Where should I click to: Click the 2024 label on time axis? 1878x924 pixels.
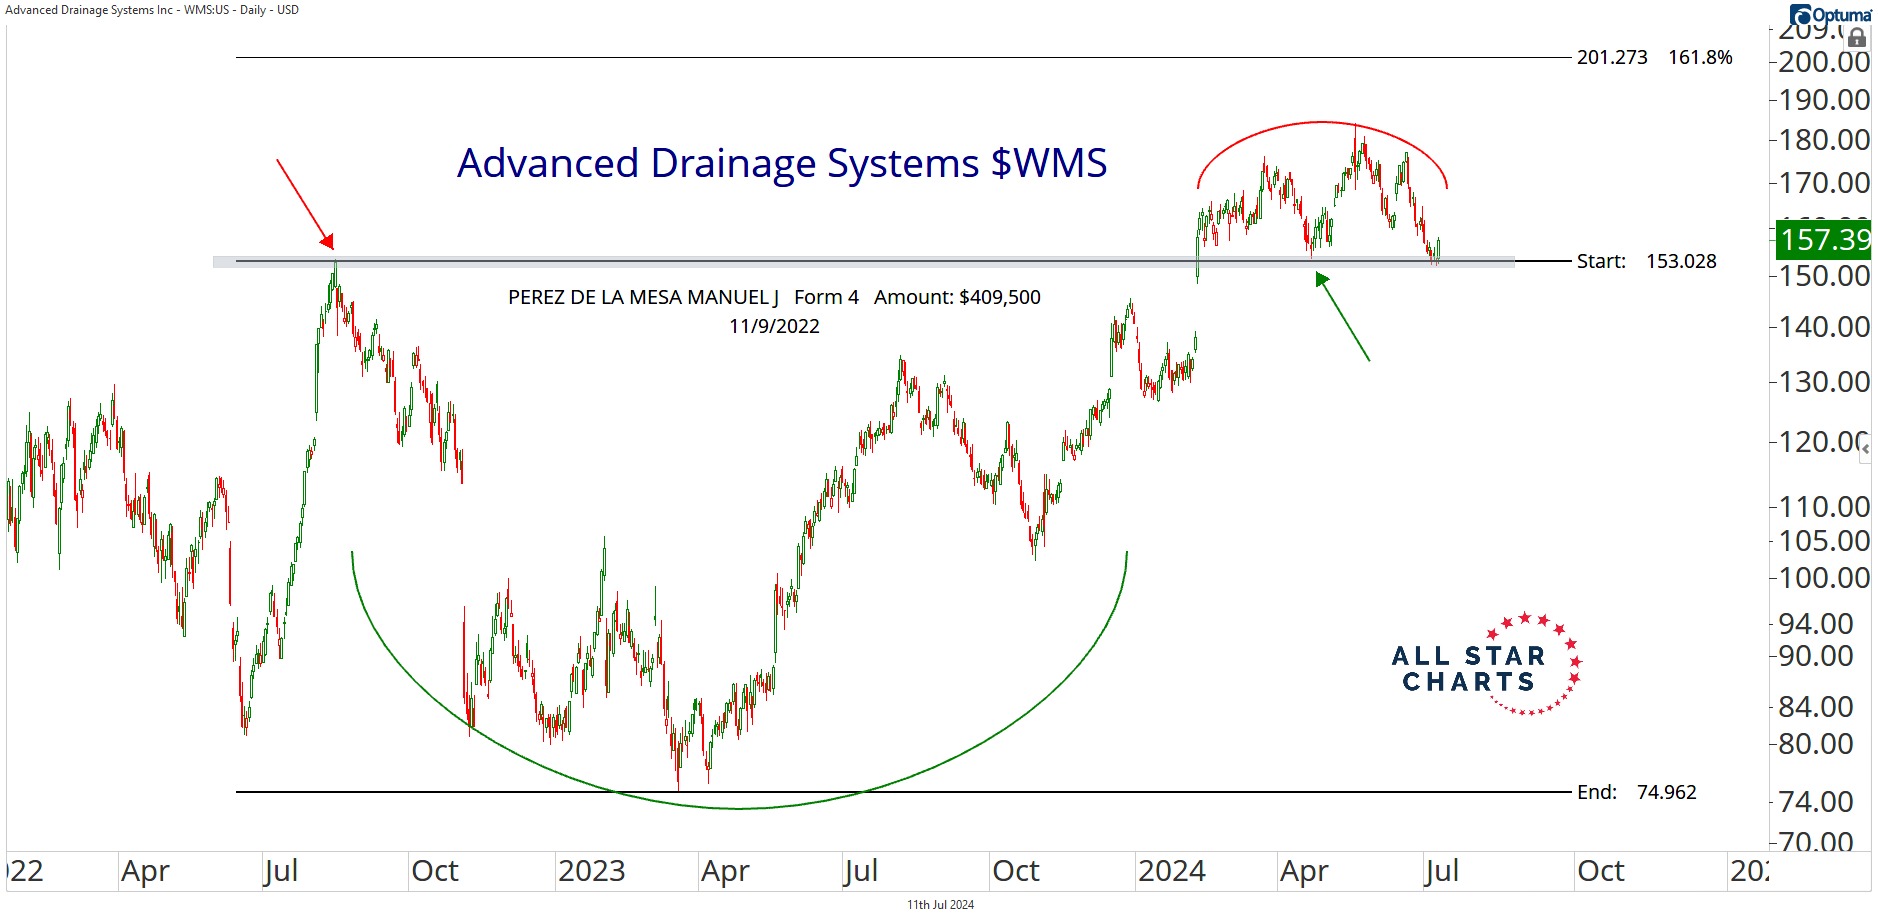pyautogui.click(x=1171, y=871)
